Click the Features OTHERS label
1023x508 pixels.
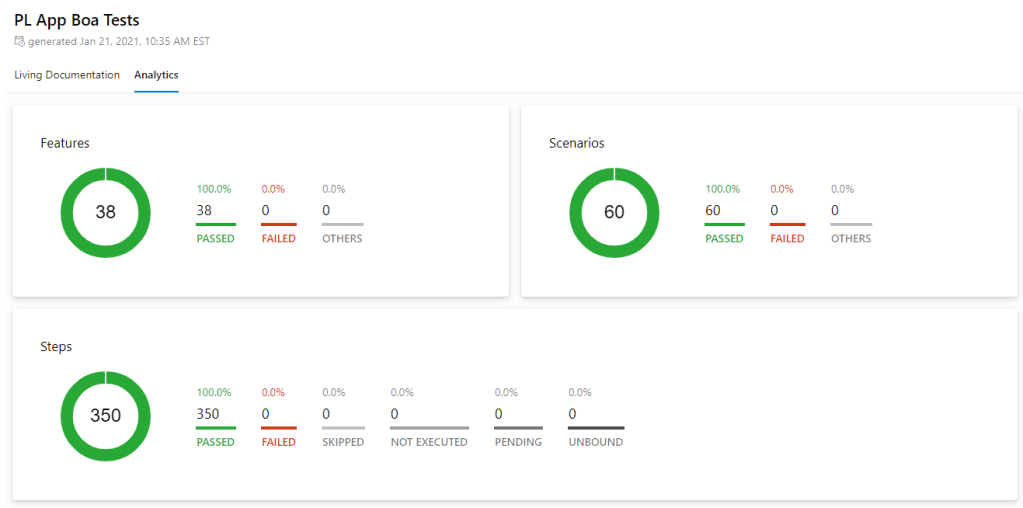(x=342, y=239)
